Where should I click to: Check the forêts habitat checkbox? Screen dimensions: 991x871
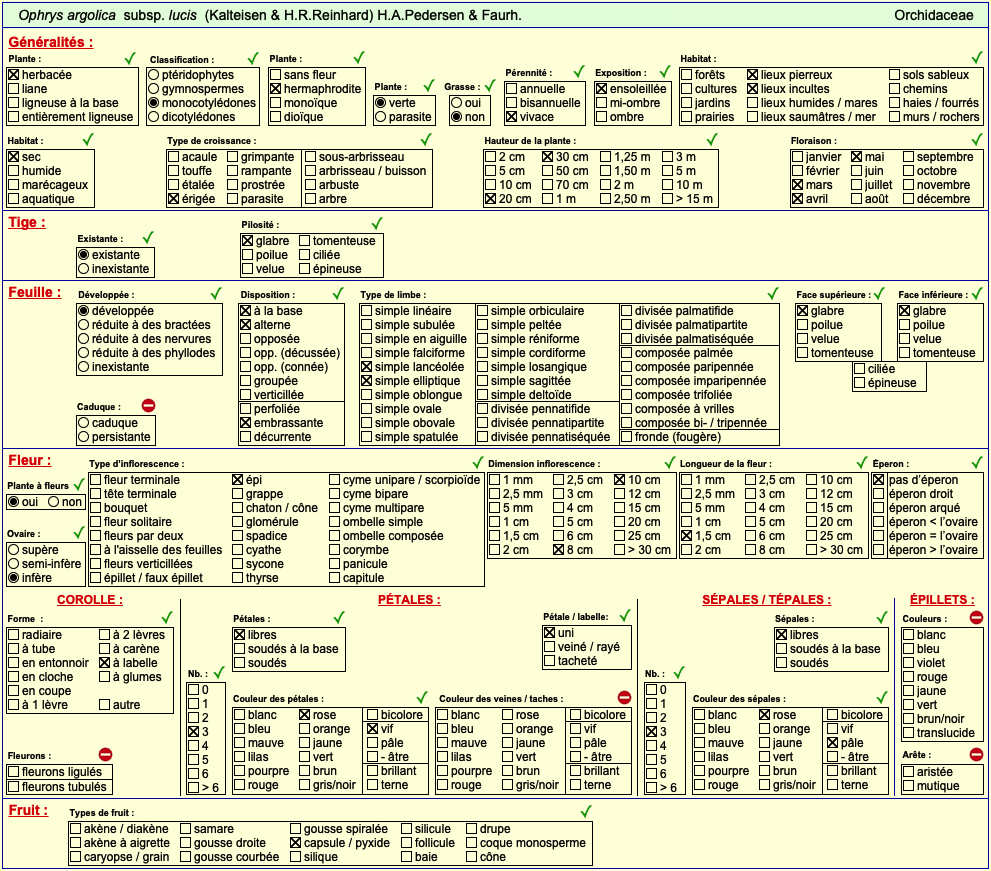pyautogui.click(x=687, y=75)
